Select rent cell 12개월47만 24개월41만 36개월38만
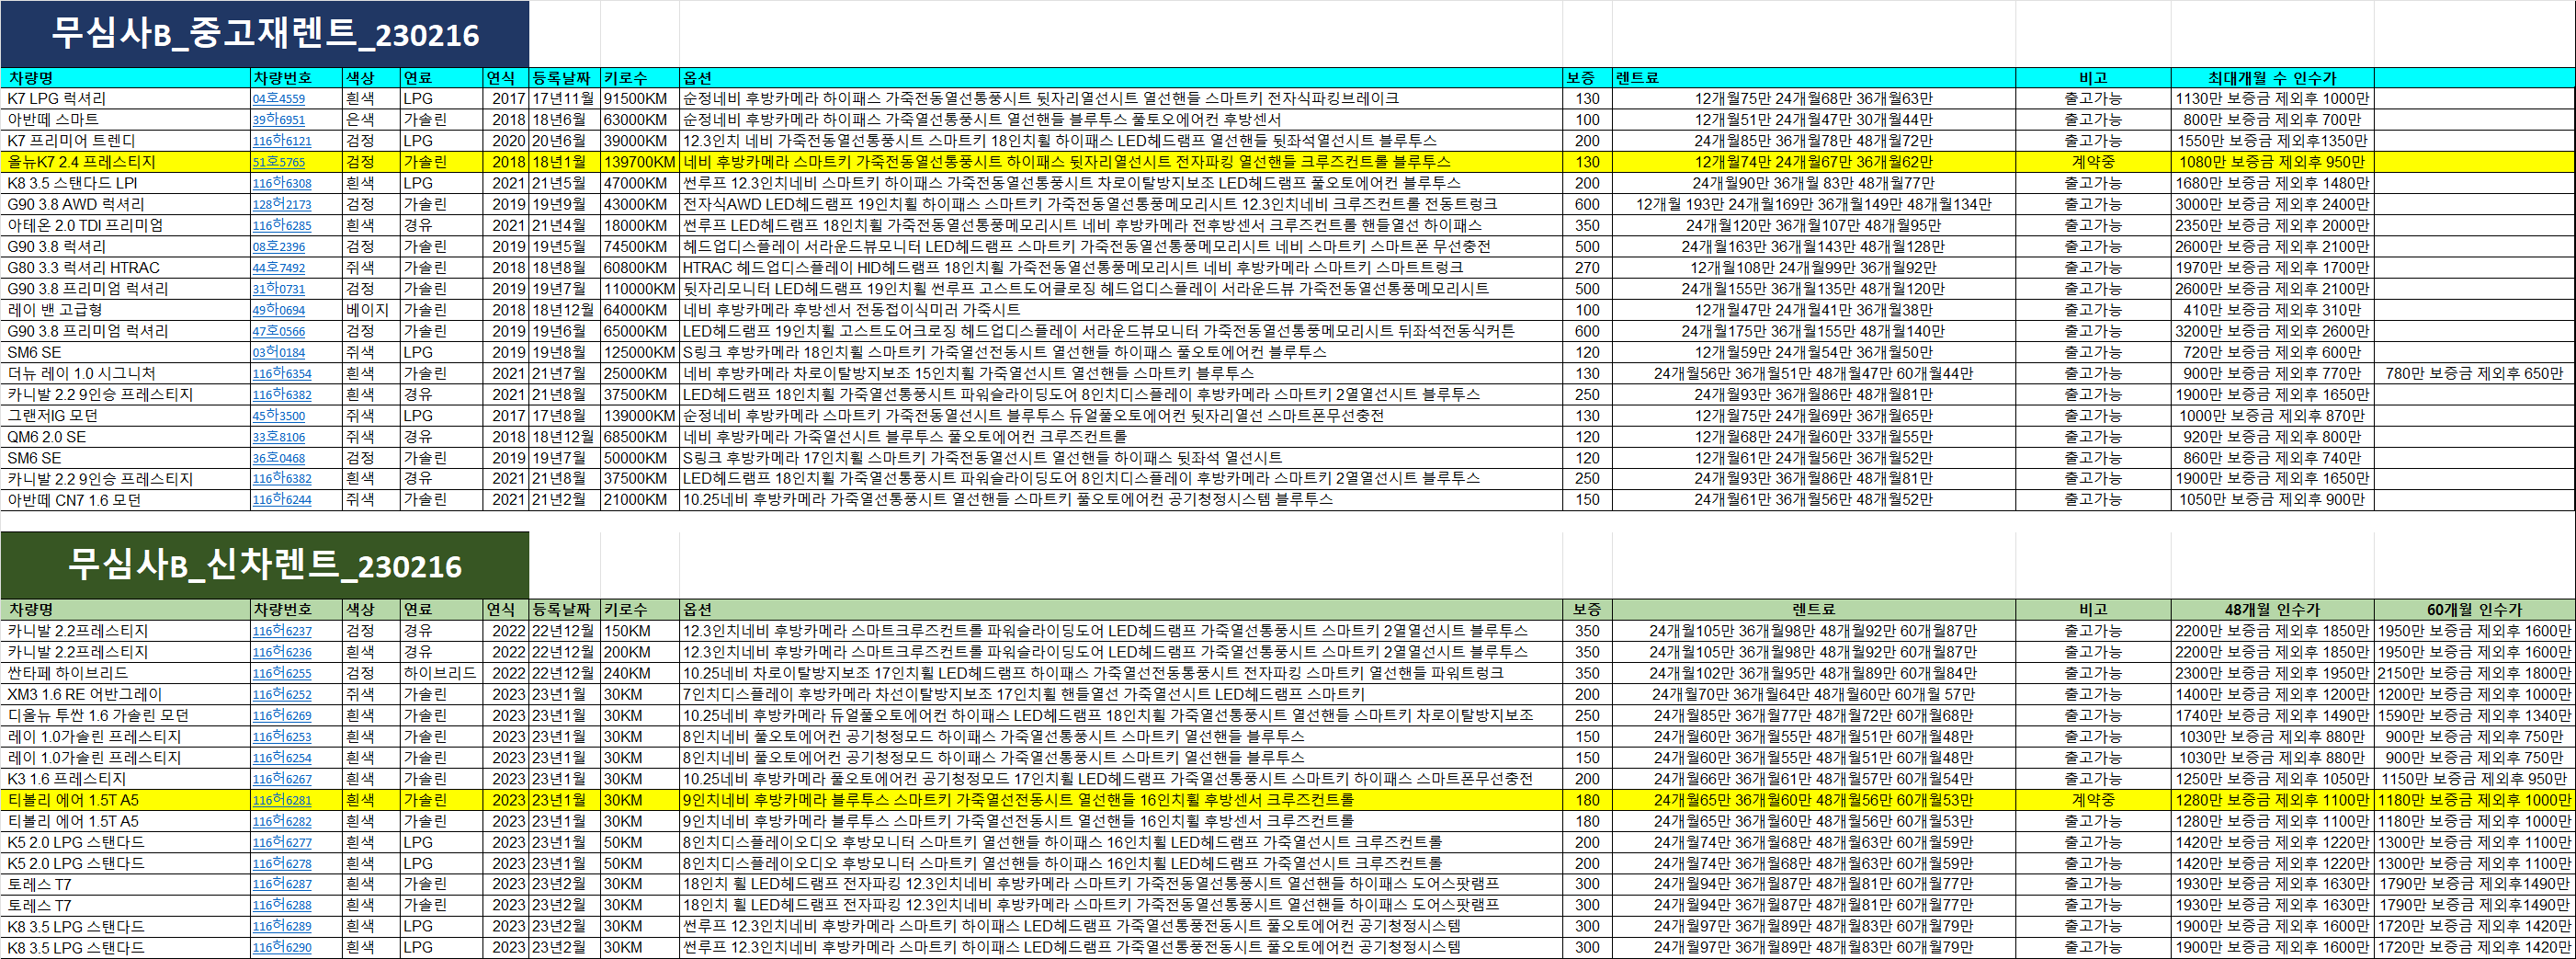Image resolution: width=2576 pixels, height=959 pixels. click(1813, 310)
